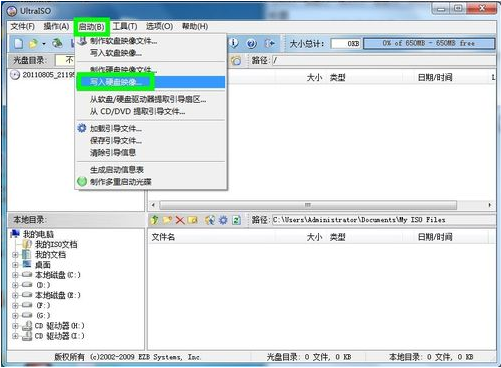
Task: Click yellow folder icon right of red X
Action: 193,220
